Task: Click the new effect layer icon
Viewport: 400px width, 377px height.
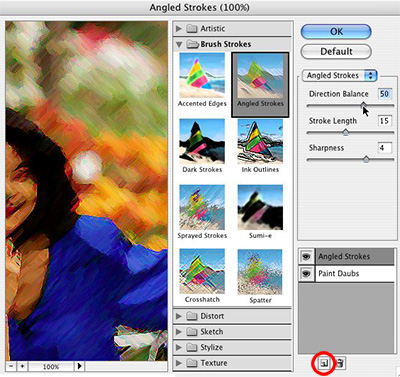Action: pos(323,363)
